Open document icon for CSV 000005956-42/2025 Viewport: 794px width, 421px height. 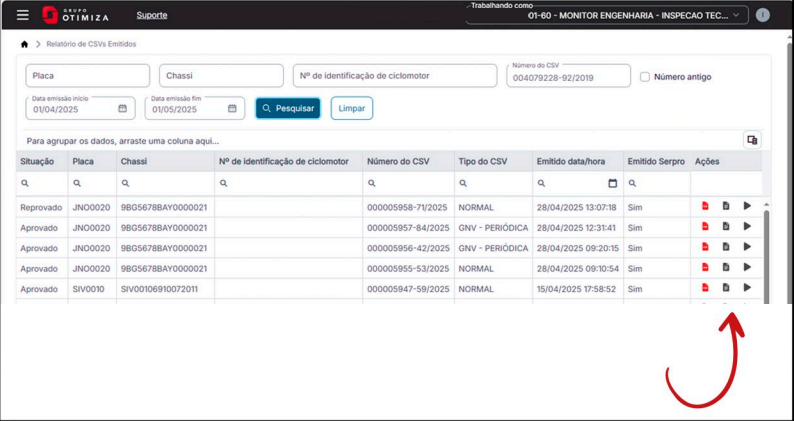tap(726, 247)
